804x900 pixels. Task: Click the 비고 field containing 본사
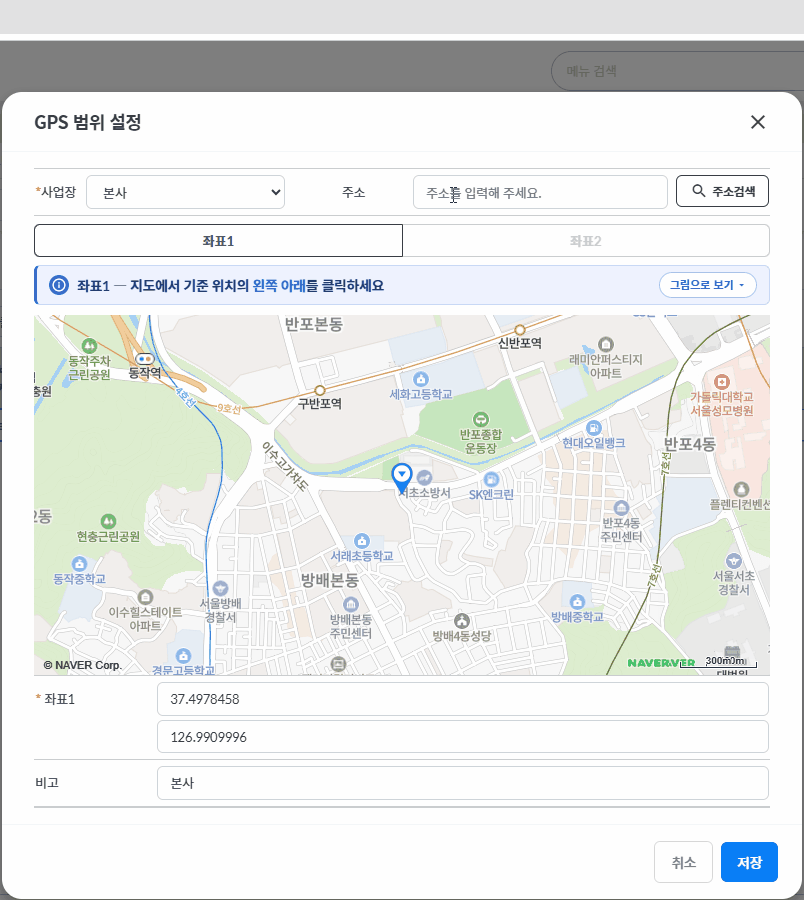[x=463, y=783]
